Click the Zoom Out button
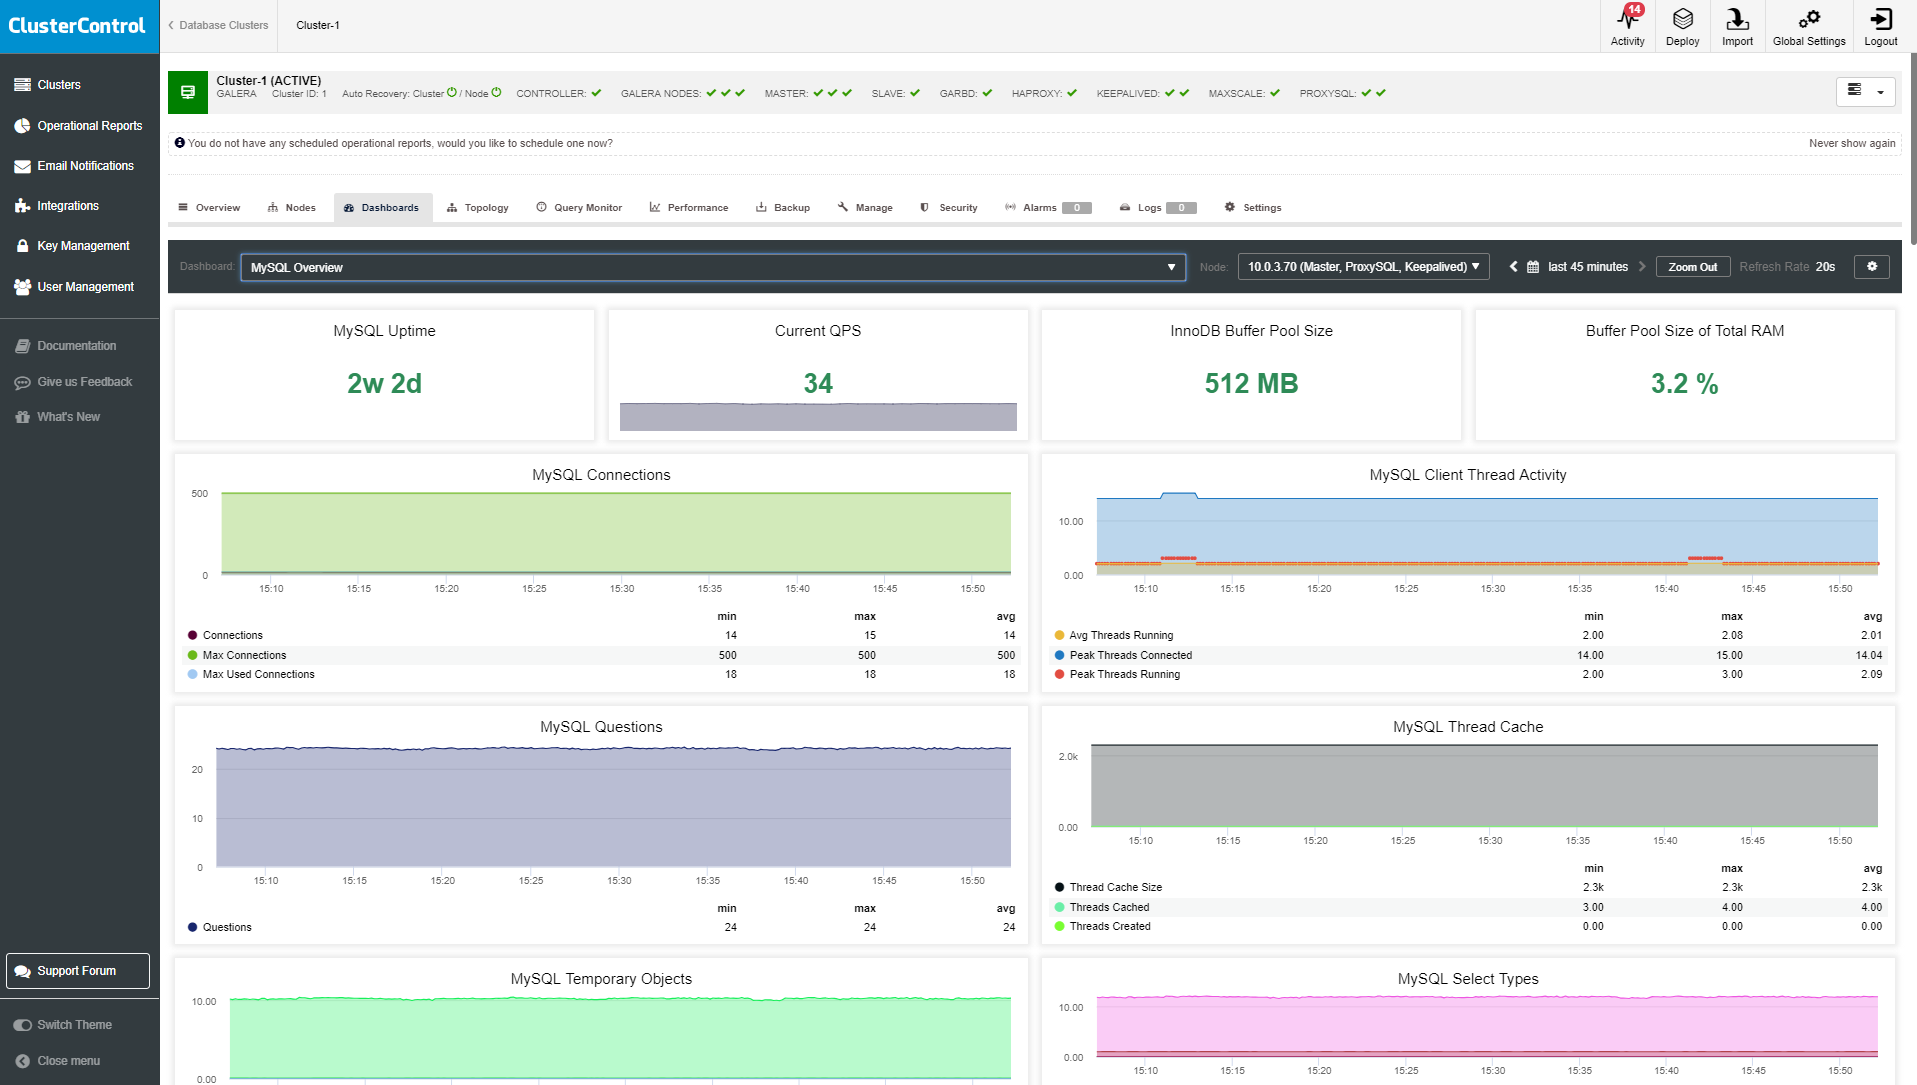1917x1085 pixels. tap(1692, 267)
